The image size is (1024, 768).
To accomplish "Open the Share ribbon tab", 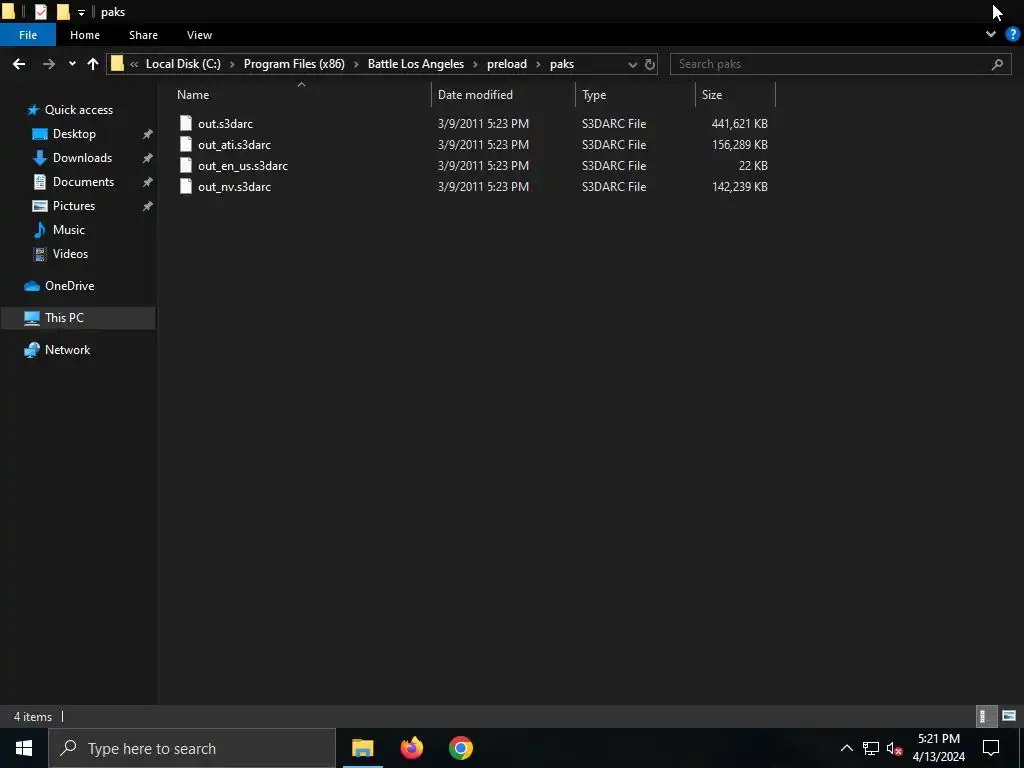I will click(x=143, y=35).
